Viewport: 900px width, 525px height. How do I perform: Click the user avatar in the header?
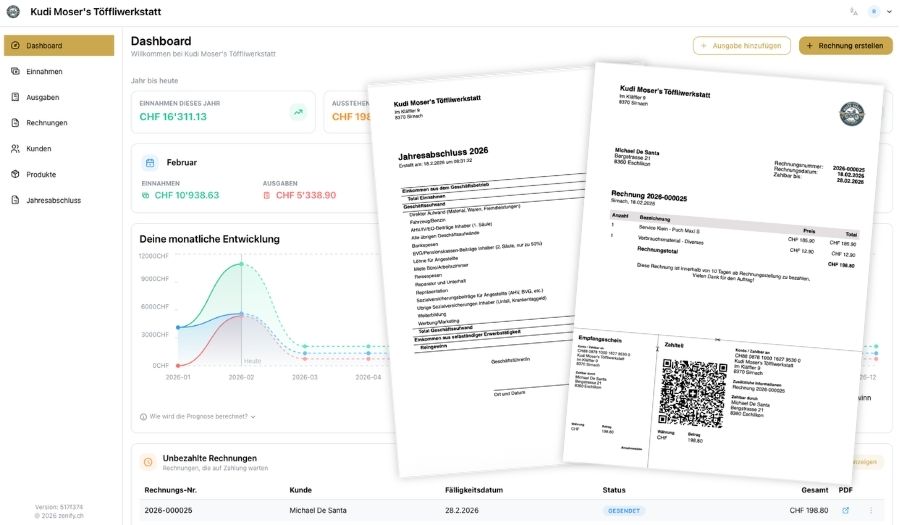pos(874,11)
